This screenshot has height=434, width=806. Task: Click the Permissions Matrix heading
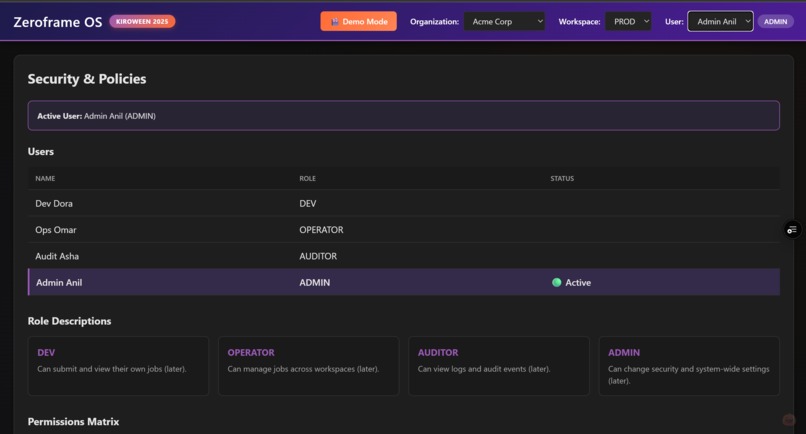[74, 421]
